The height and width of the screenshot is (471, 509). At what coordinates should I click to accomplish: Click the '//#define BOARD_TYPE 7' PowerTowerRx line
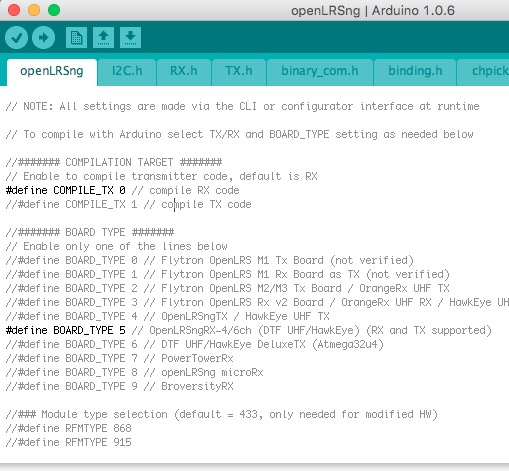tap(120, 358)
